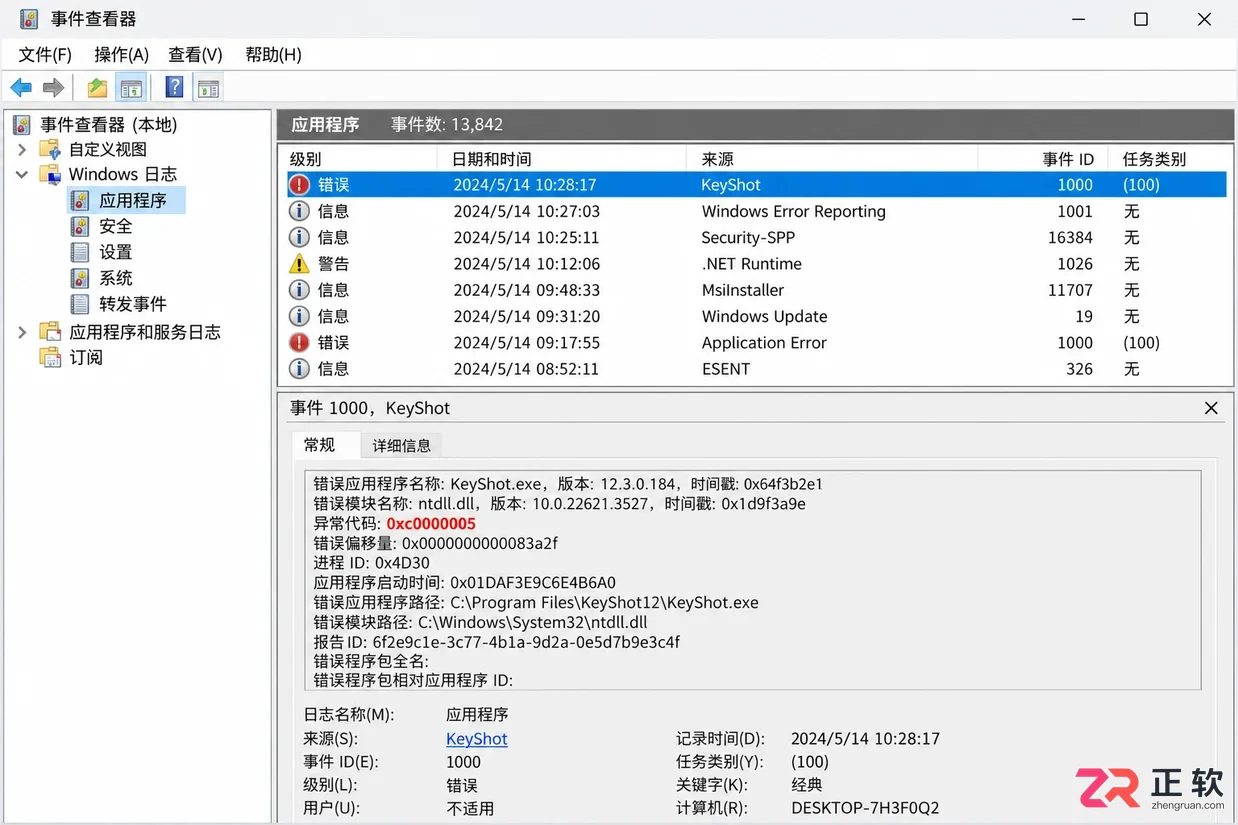Click the exception code 0xc0000005 text
This screenshot has height=825, width=1238.
point(431,523)
